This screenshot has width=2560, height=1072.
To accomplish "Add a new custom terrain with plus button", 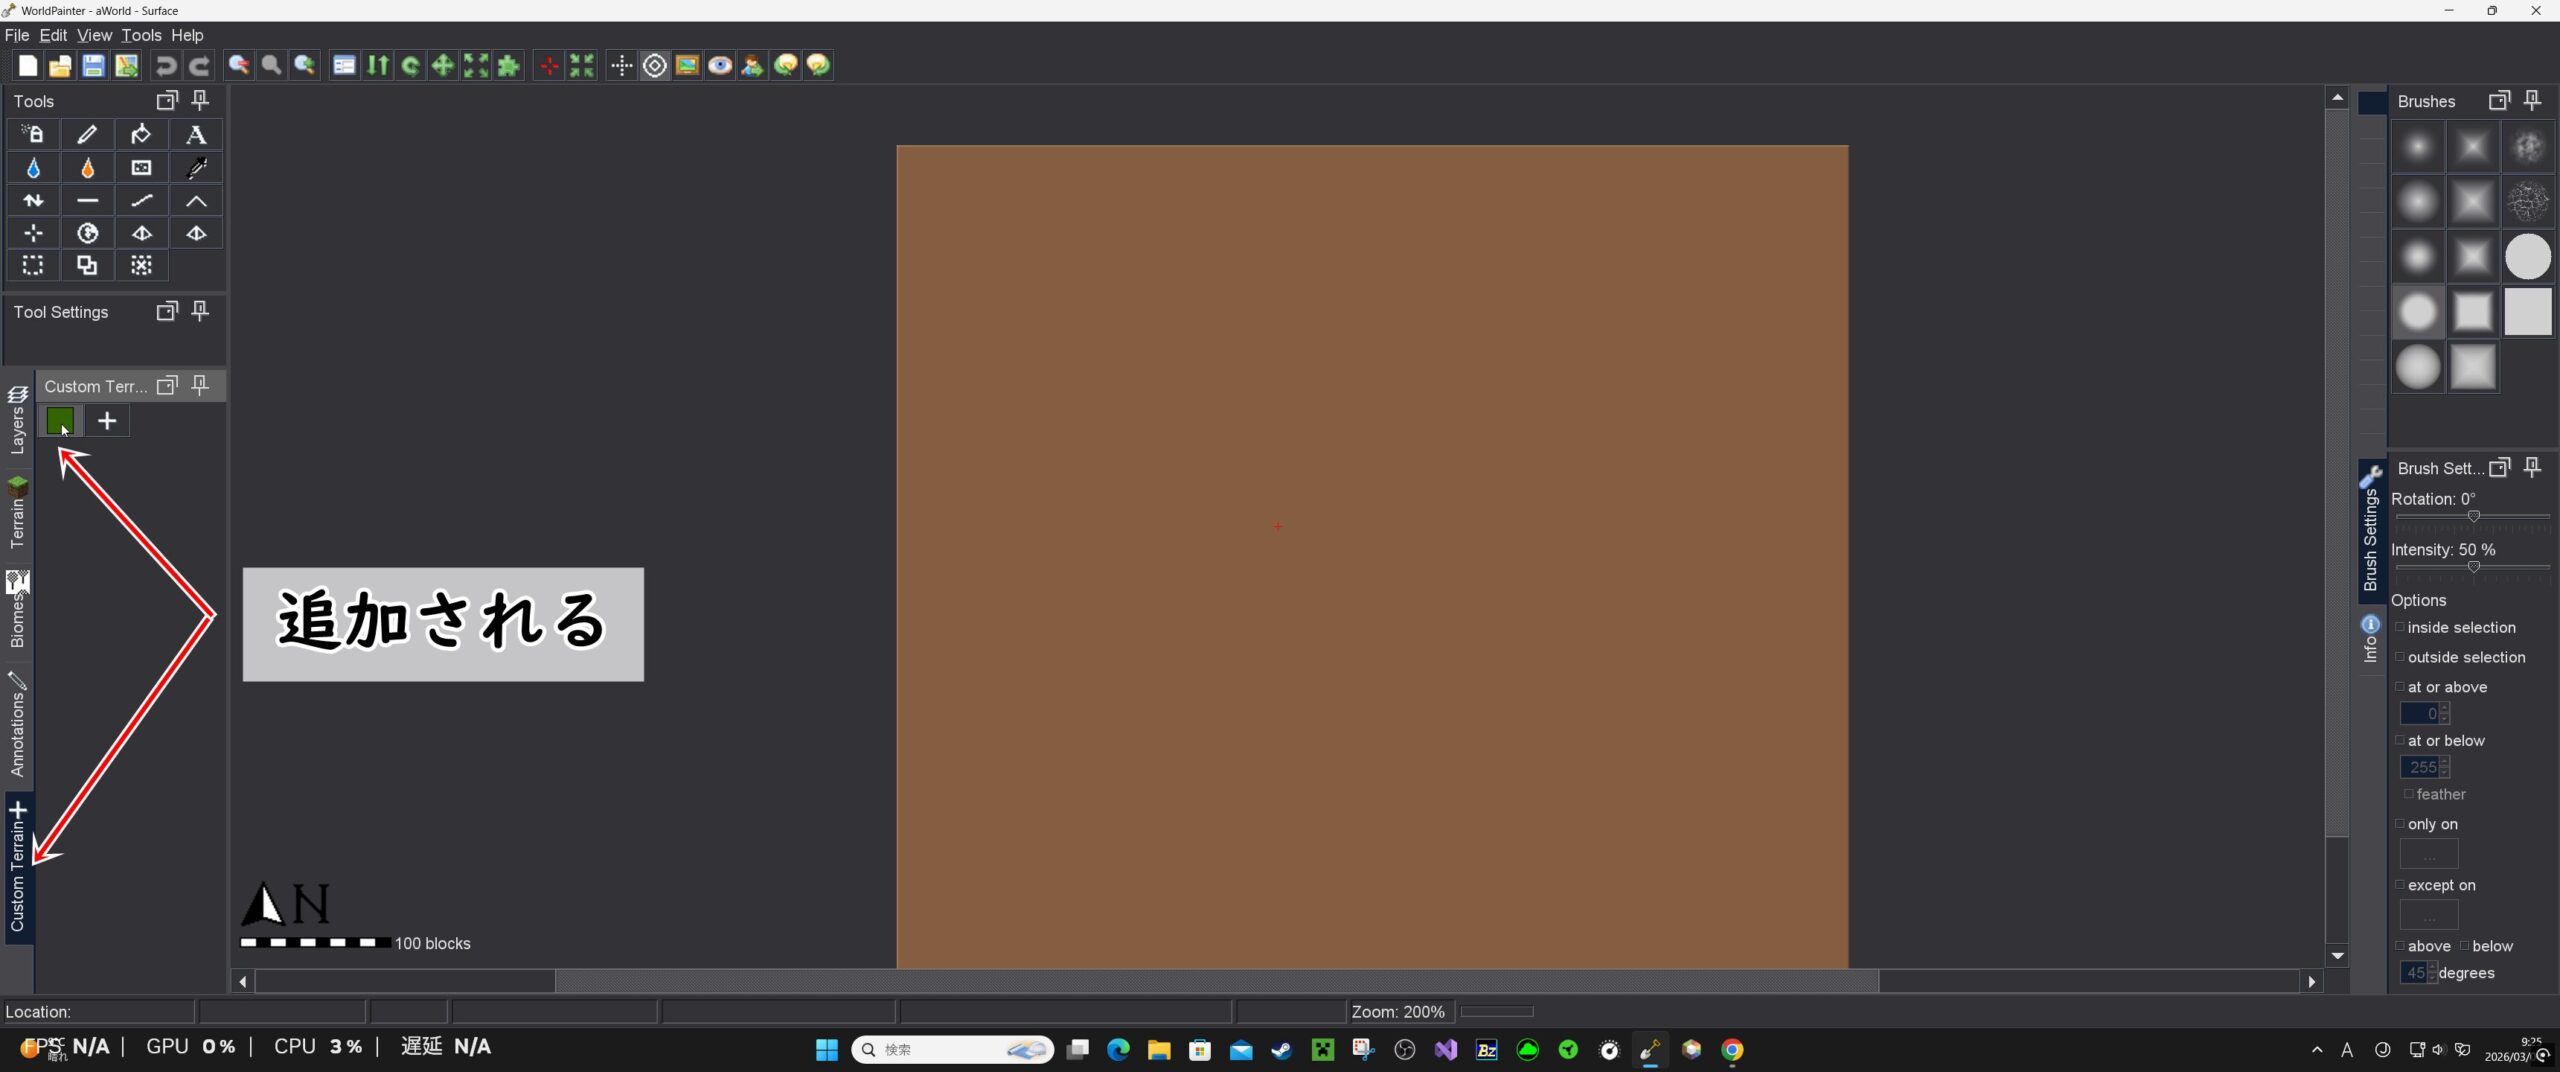I will (107, 421).
